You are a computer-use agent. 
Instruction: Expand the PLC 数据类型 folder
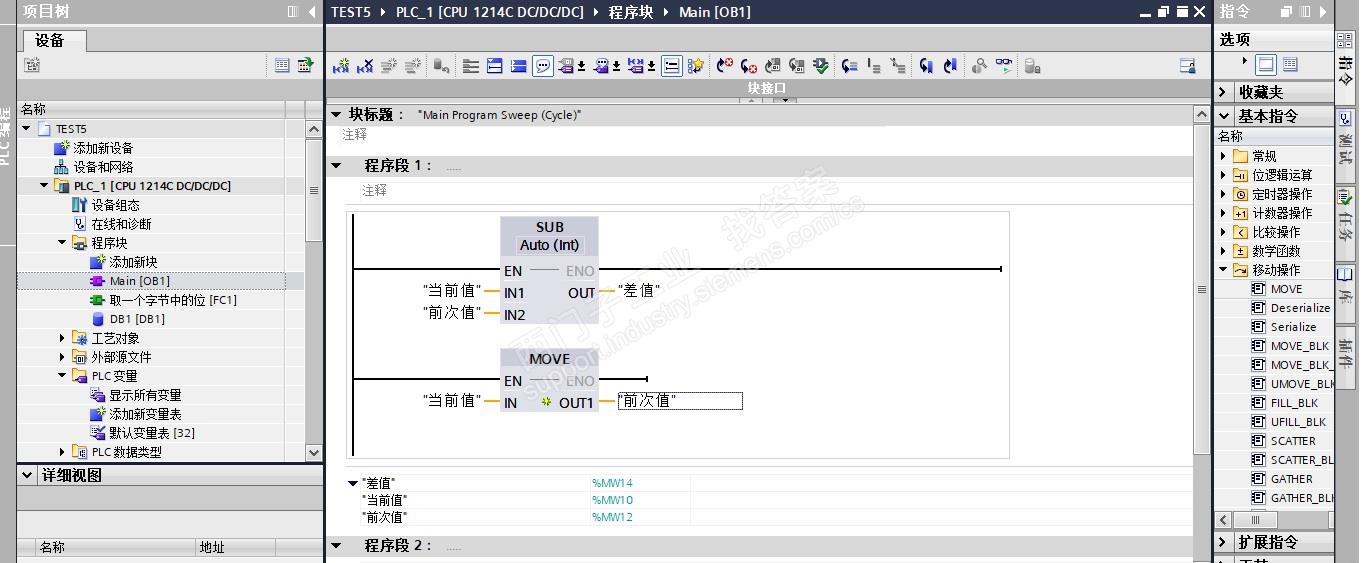(x=63, y=452)
